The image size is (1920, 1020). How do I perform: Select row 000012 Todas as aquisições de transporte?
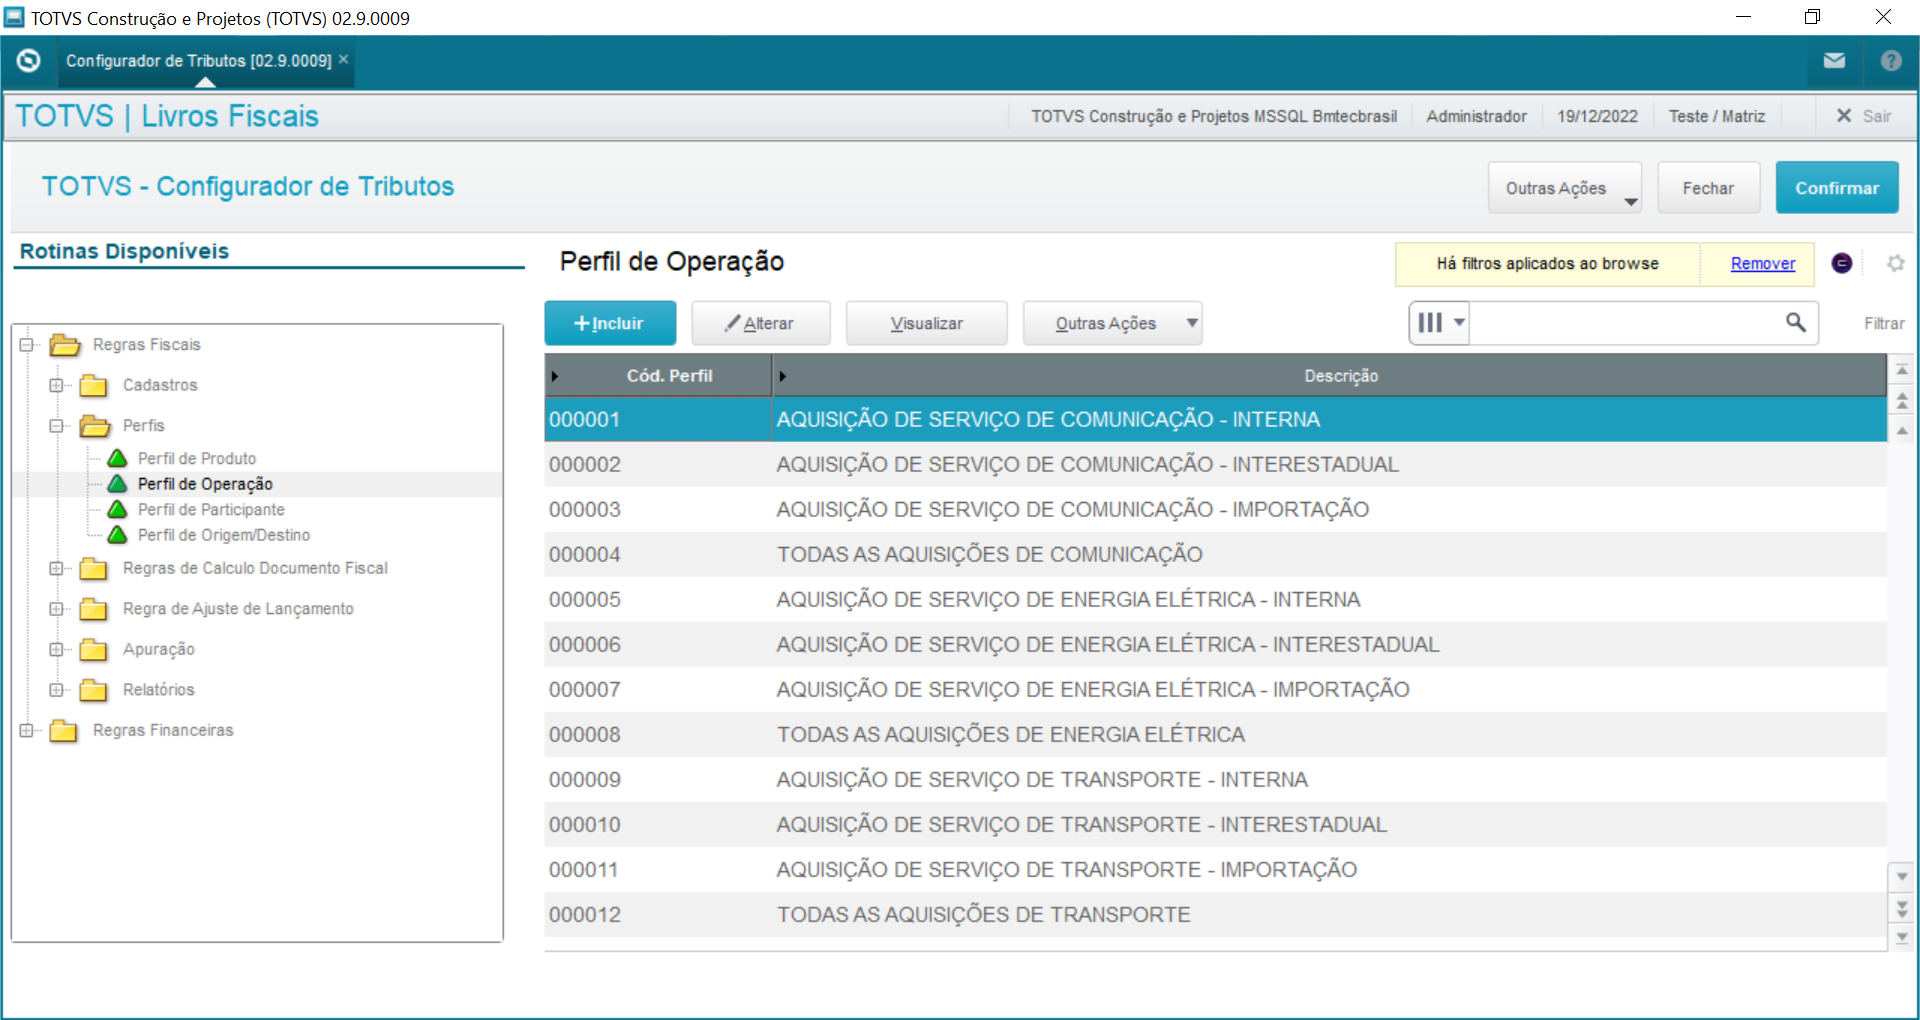1215,915
